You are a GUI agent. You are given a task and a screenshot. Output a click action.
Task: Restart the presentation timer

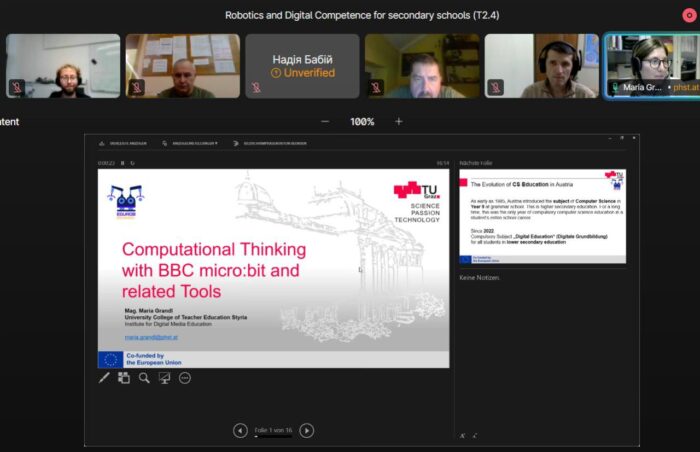133,162
